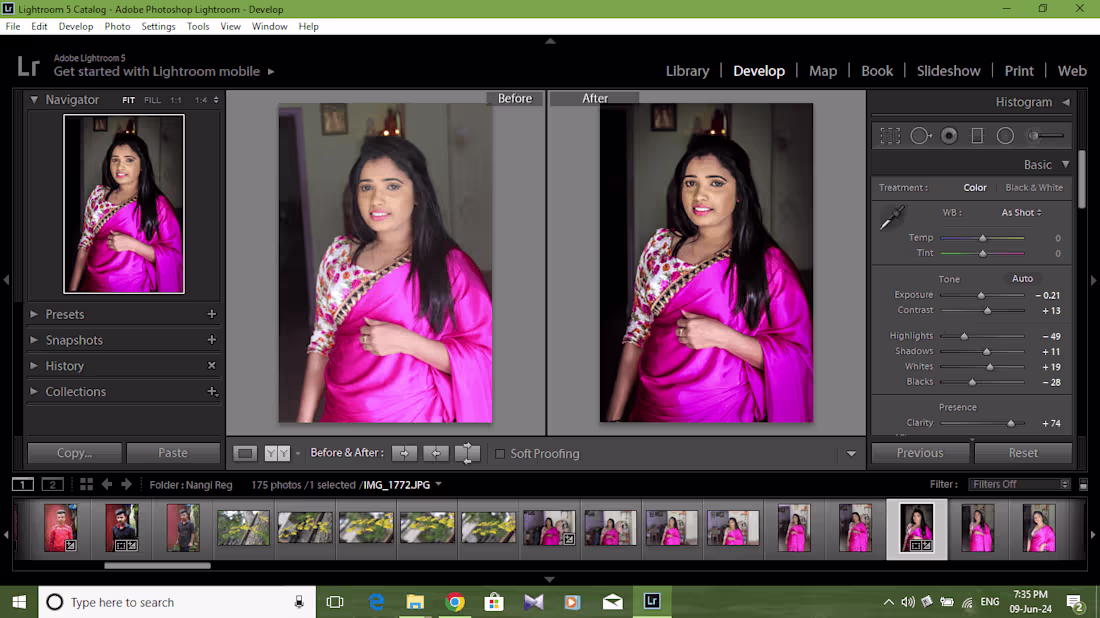Switch Treatment to Black & White
Viewport: 1100px width, 618px height.
(x=1033, y=187)
